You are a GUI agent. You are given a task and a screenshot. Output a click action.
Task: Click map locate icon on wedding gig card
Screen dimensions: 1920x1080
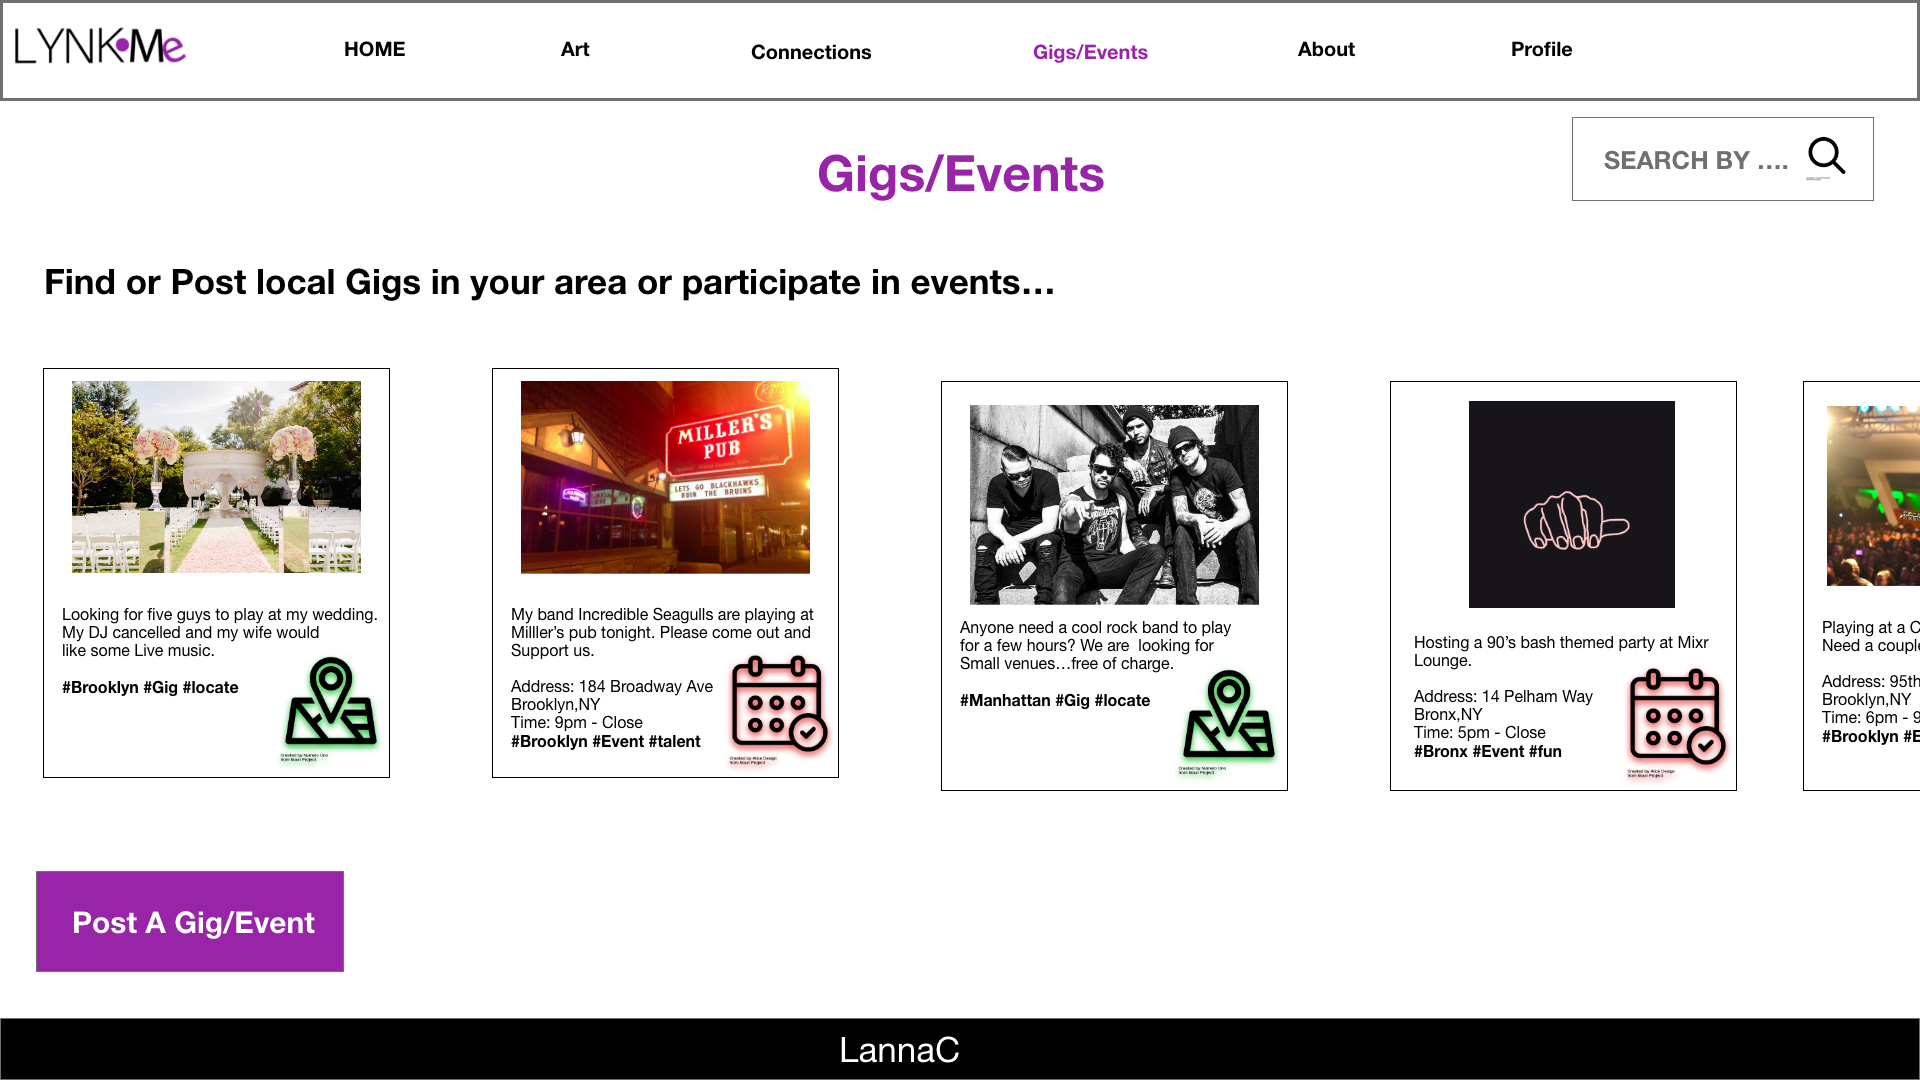pyautogui.click(x=331, y=703)
